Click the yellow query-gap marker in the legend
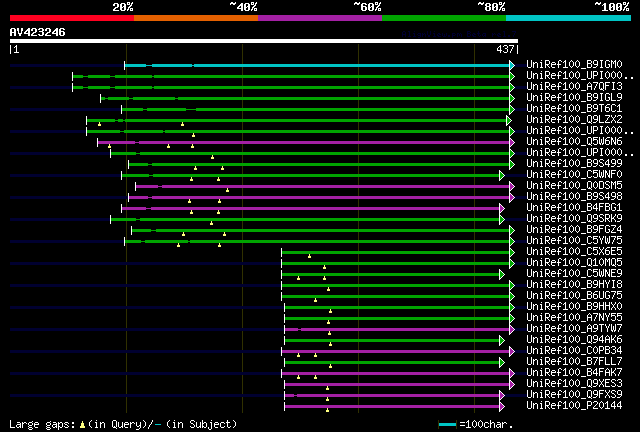Image resolution: width=640 pixels, height=432 pixels. pyautogui.click(x=82, y=425)
